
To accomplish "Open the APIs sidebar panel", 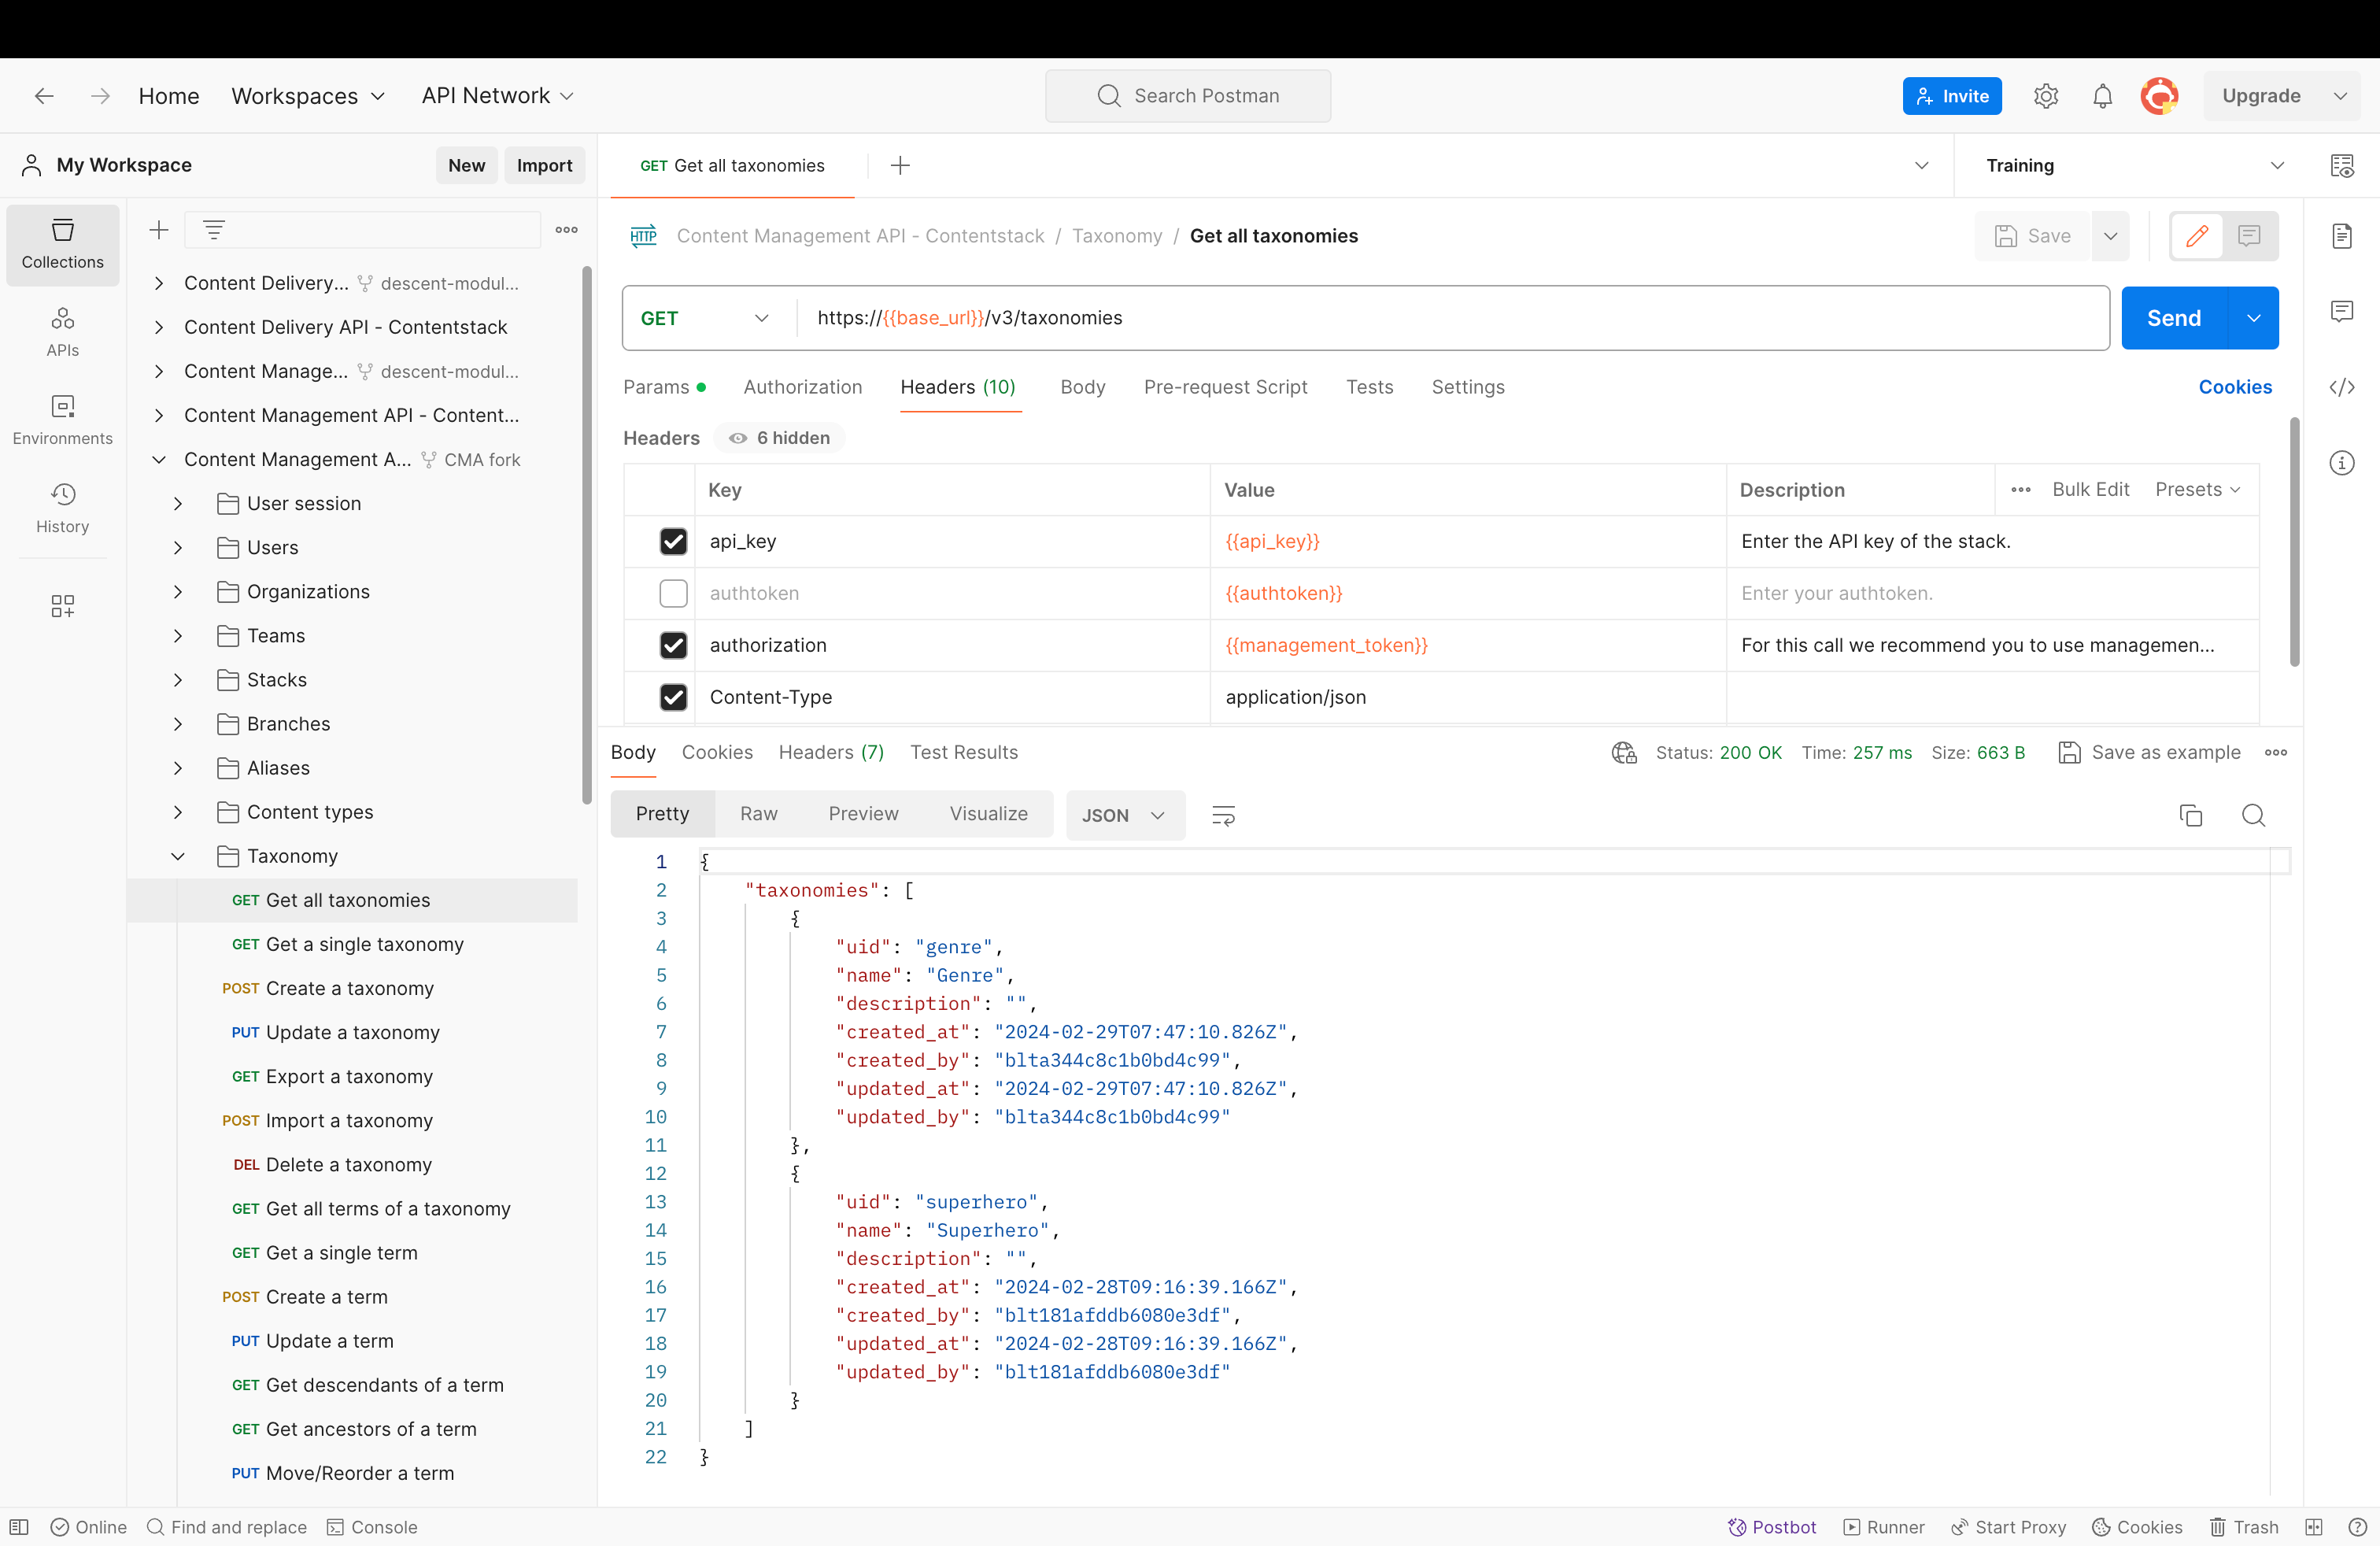I will (62, 333).
